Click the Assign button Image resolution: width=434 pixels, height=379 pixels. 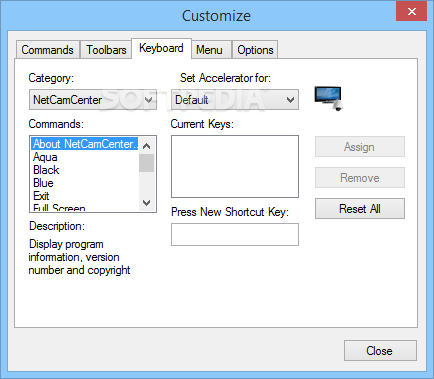point(360,147)
